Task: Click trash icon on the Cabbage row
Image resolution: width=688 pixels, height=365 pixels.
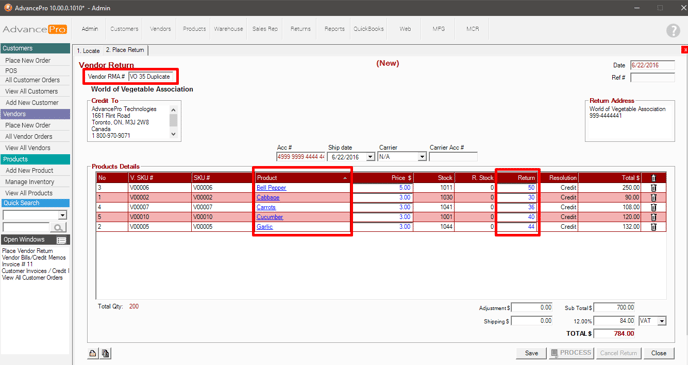Action: coord(653,197)
